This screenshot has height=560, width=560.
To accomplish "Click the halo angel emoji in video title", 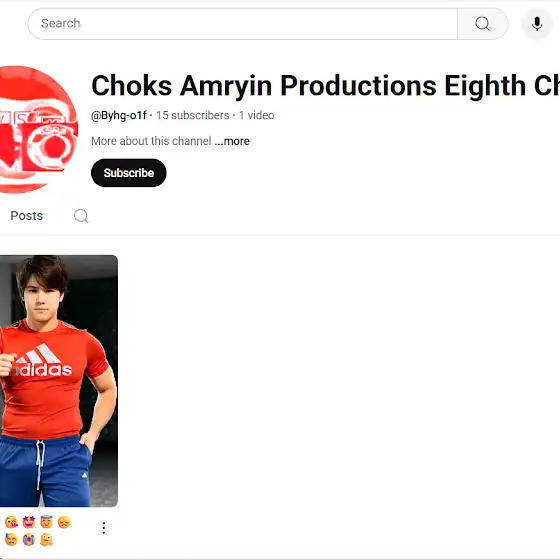I will point(46,522).
